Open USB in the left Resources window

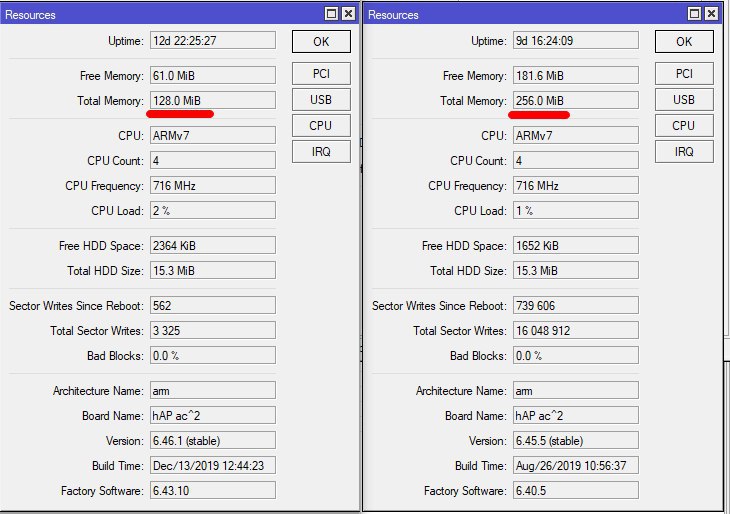coord(321,100)
